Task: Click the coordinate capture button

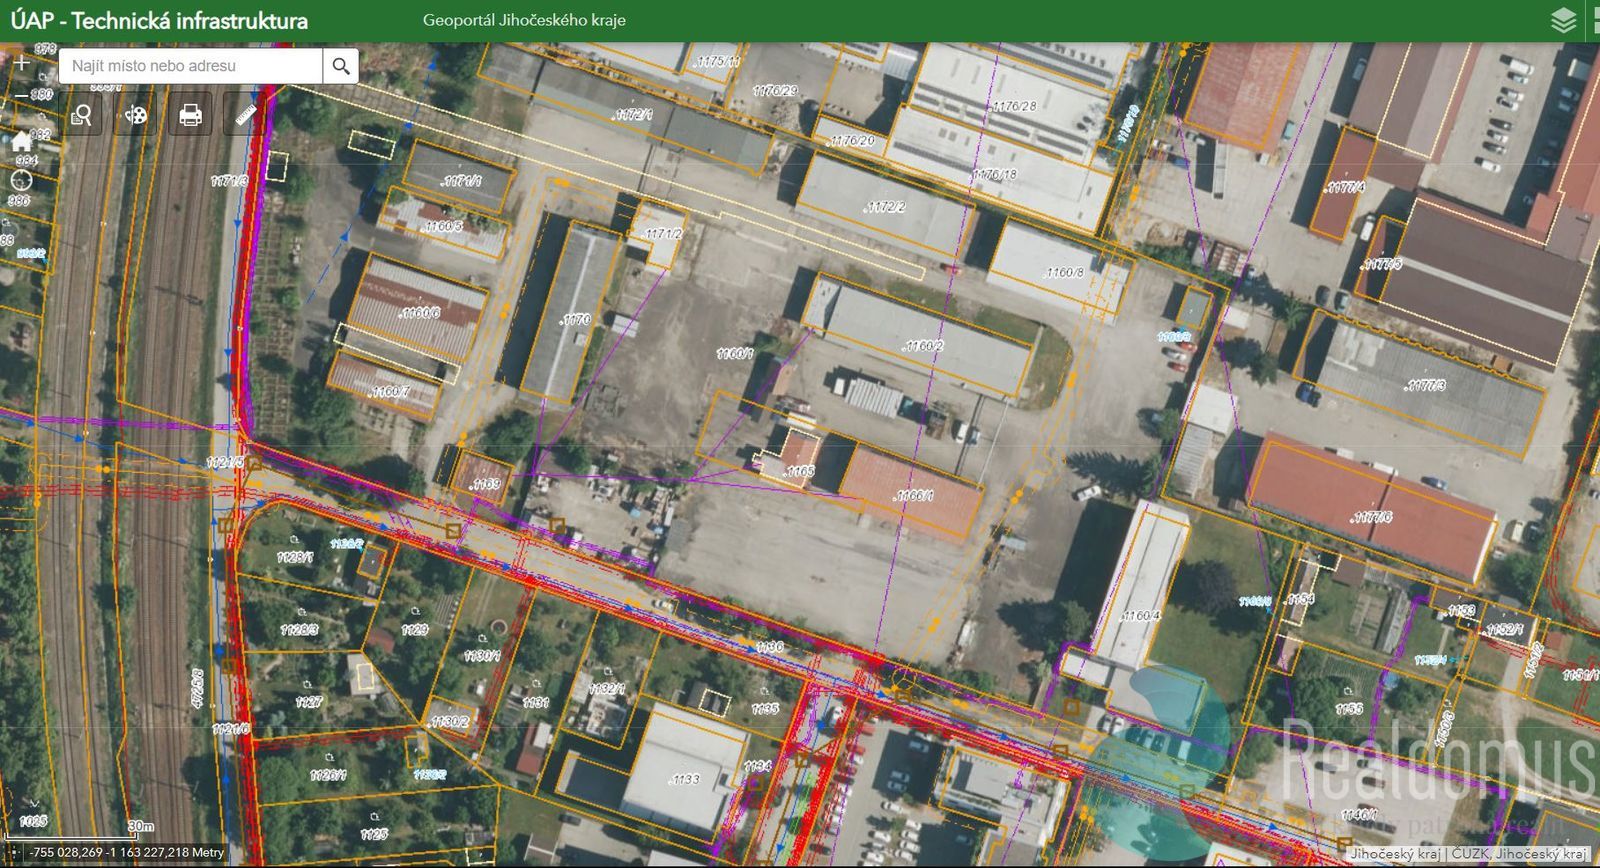Action: [x=13, y=853]
